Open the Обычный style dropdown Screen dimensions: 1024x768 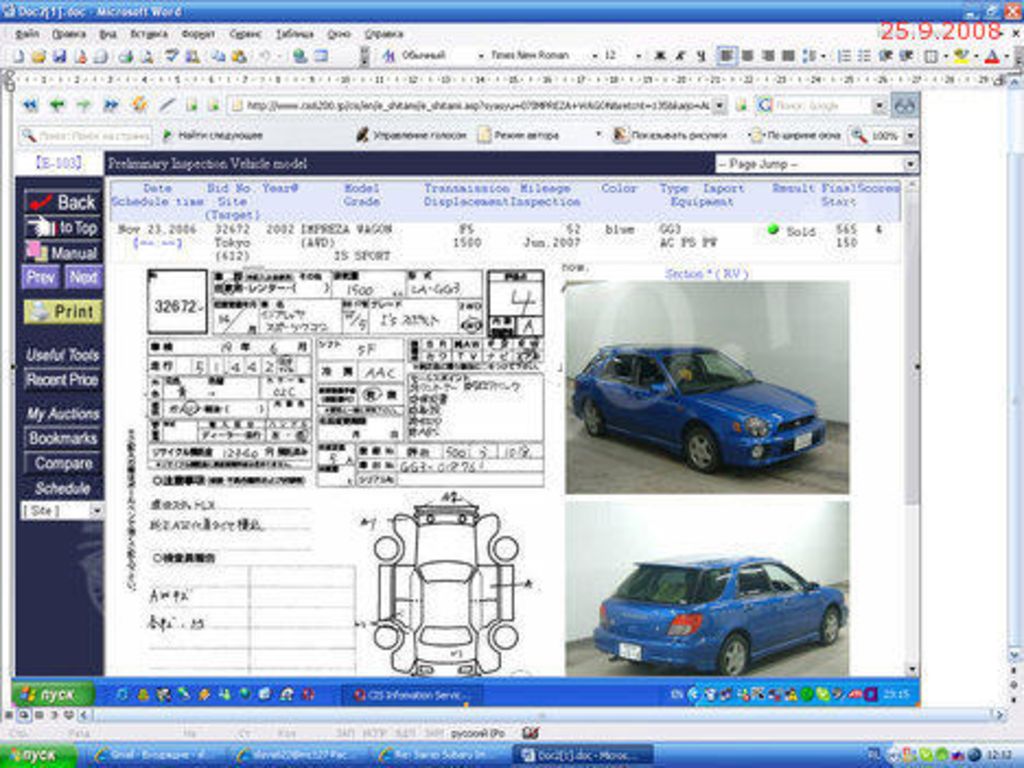[481, 57]
